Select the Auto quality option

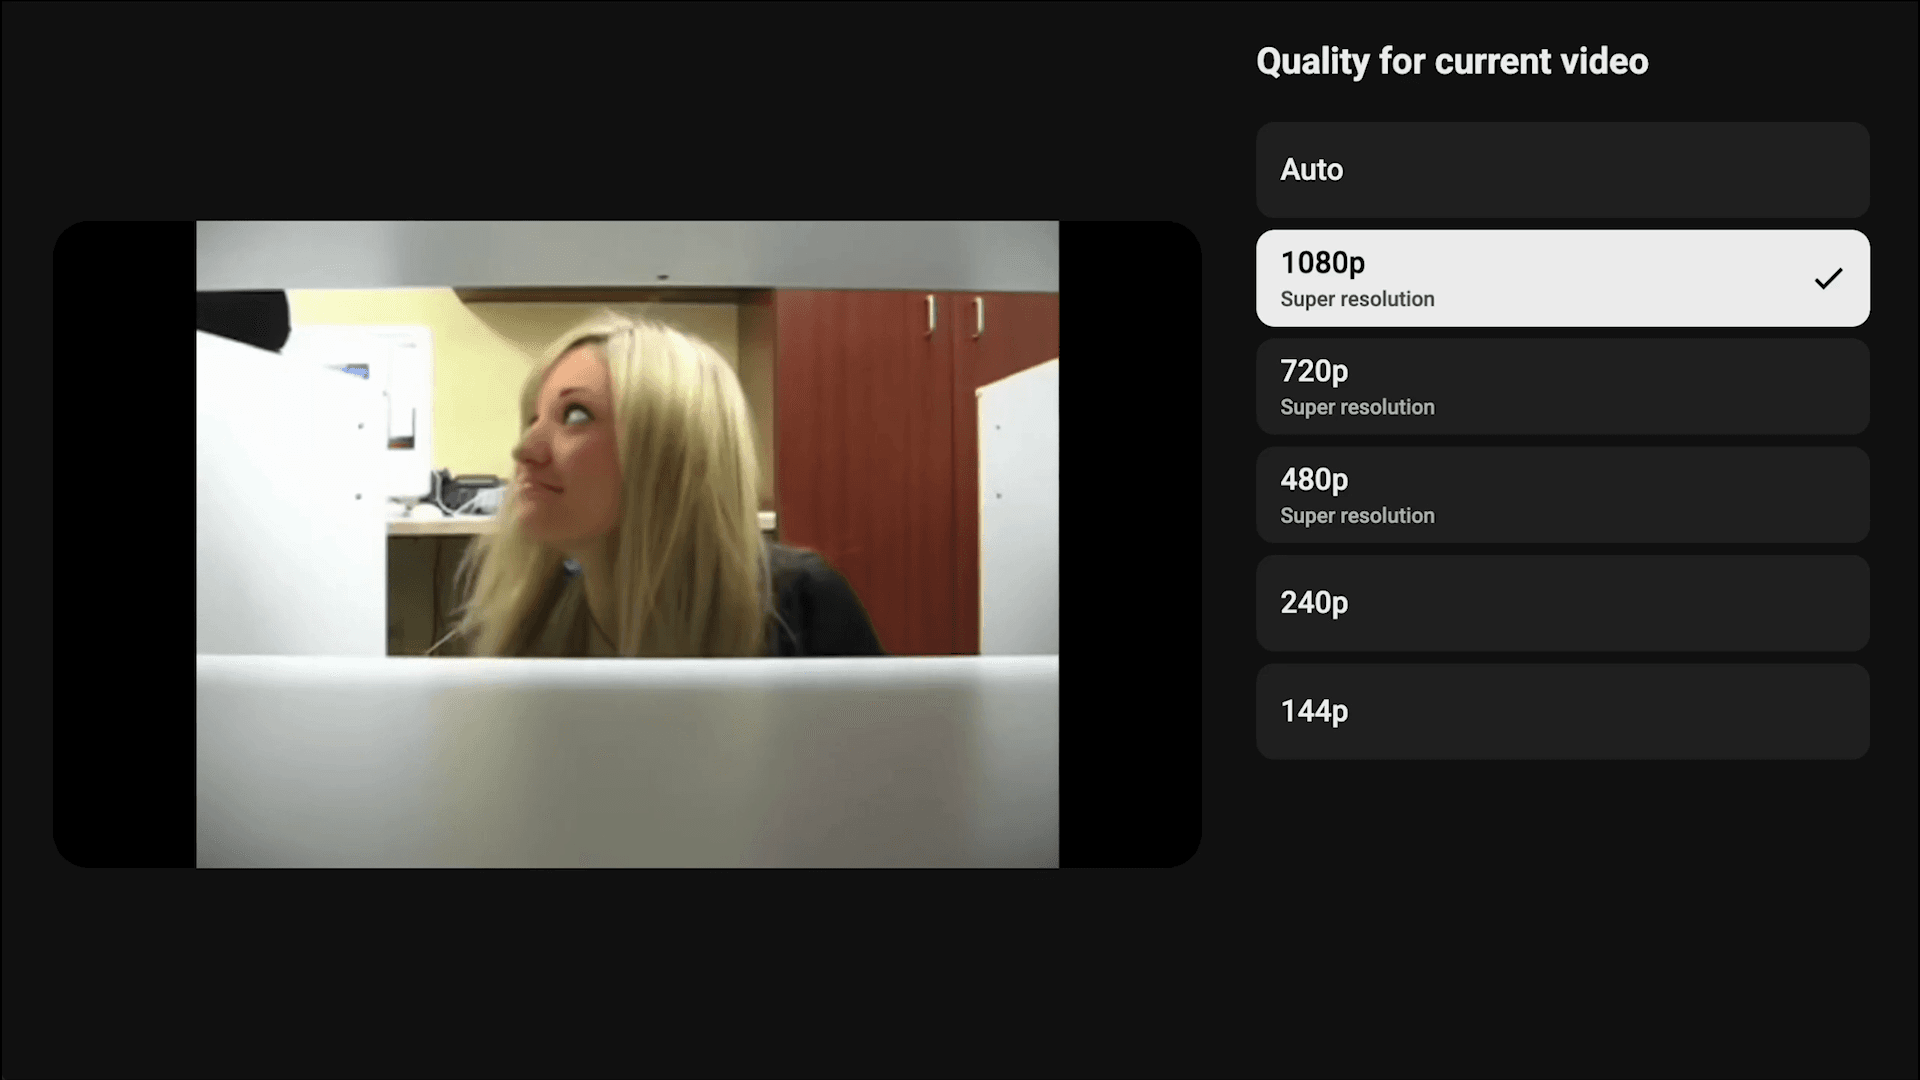pyautogui.click(x=1562, y=170)
